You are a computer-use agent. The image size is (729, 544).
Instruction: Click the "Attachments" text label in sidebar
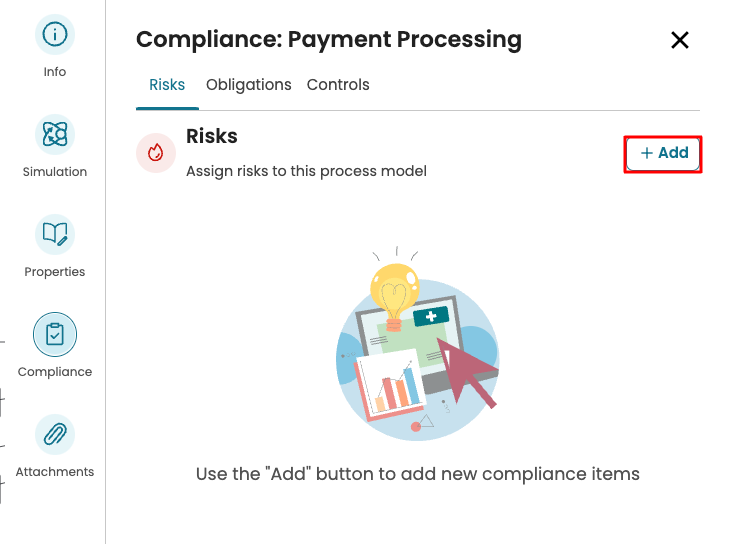(x=55, y=472)
